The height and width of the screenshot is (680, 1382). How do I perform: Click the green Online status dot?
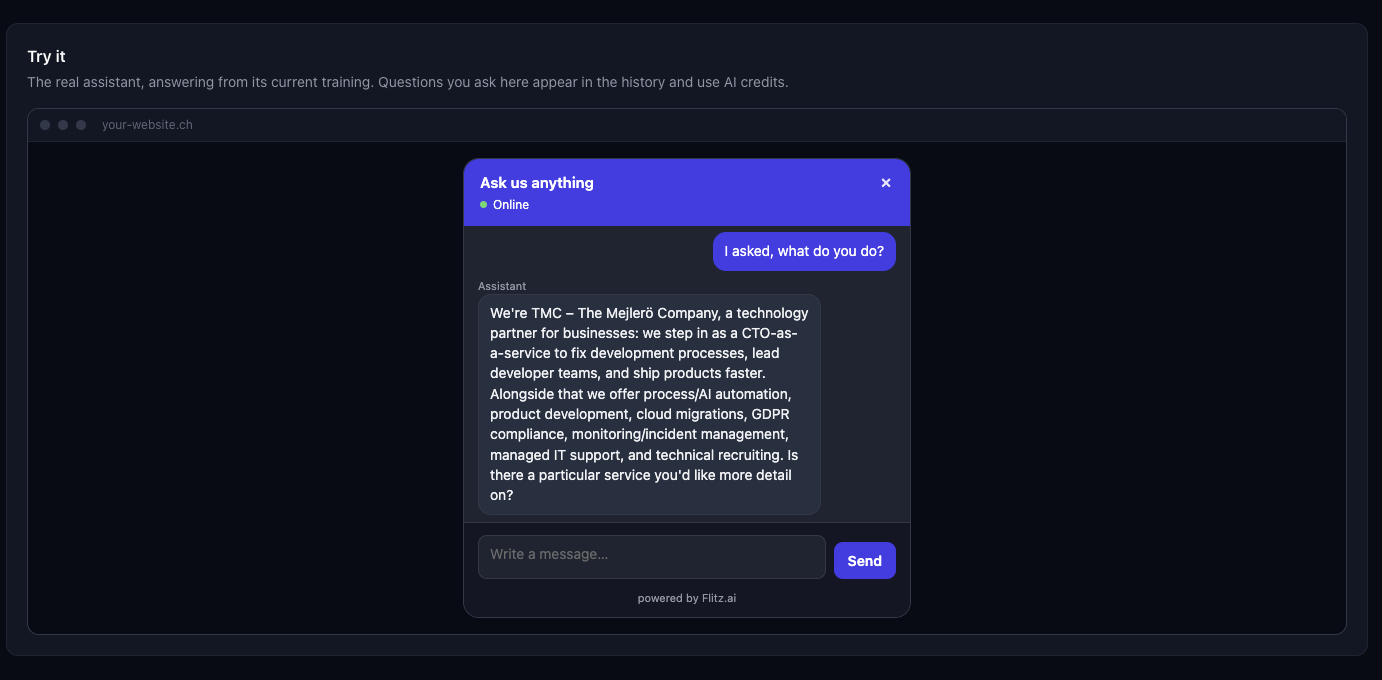[484, 205]
